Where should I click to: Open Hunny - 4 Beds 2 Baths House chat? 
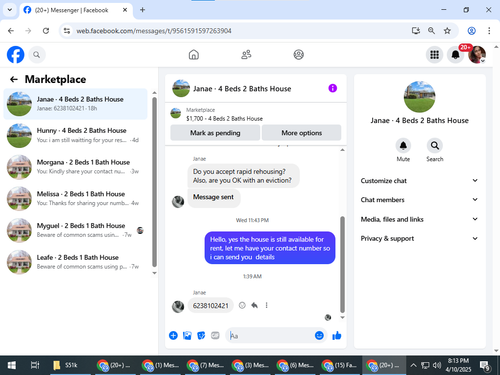[75, 135]
